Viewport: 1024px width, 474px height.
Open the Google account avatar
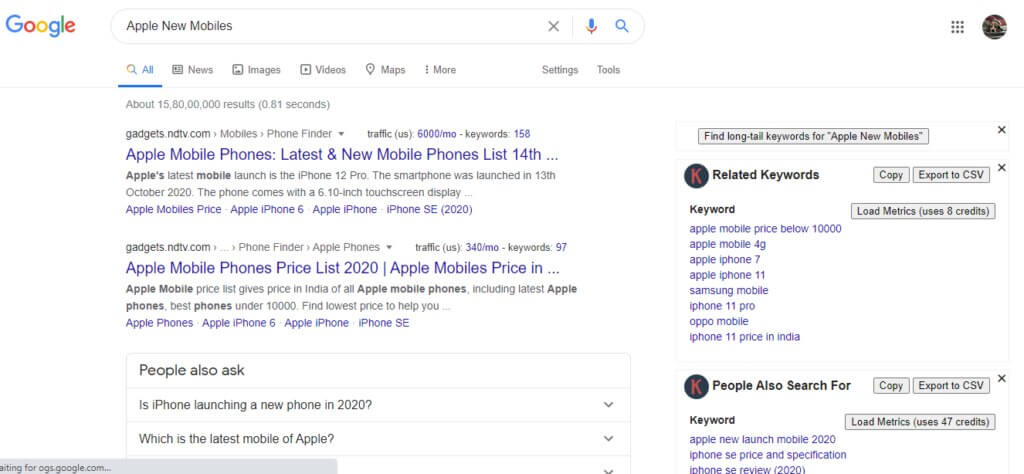[x=994, y=27]
